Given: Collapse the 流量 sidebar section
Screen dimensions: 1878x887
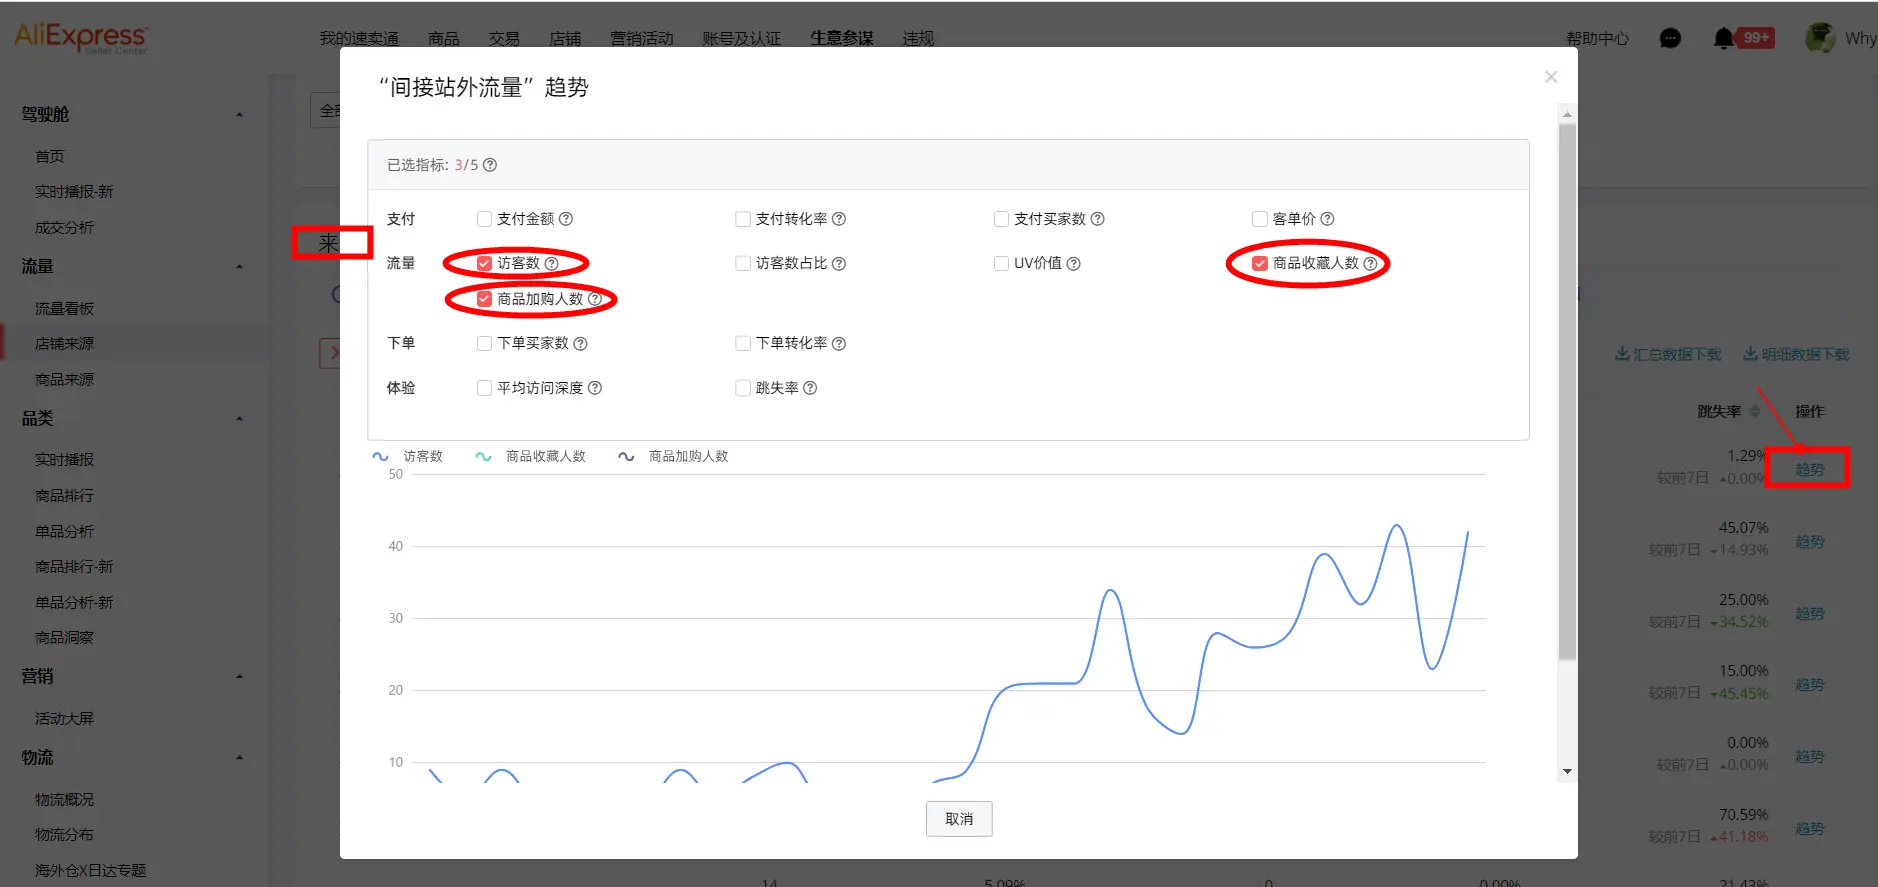Looking at the screenshot, I should [x=239, y=267].
